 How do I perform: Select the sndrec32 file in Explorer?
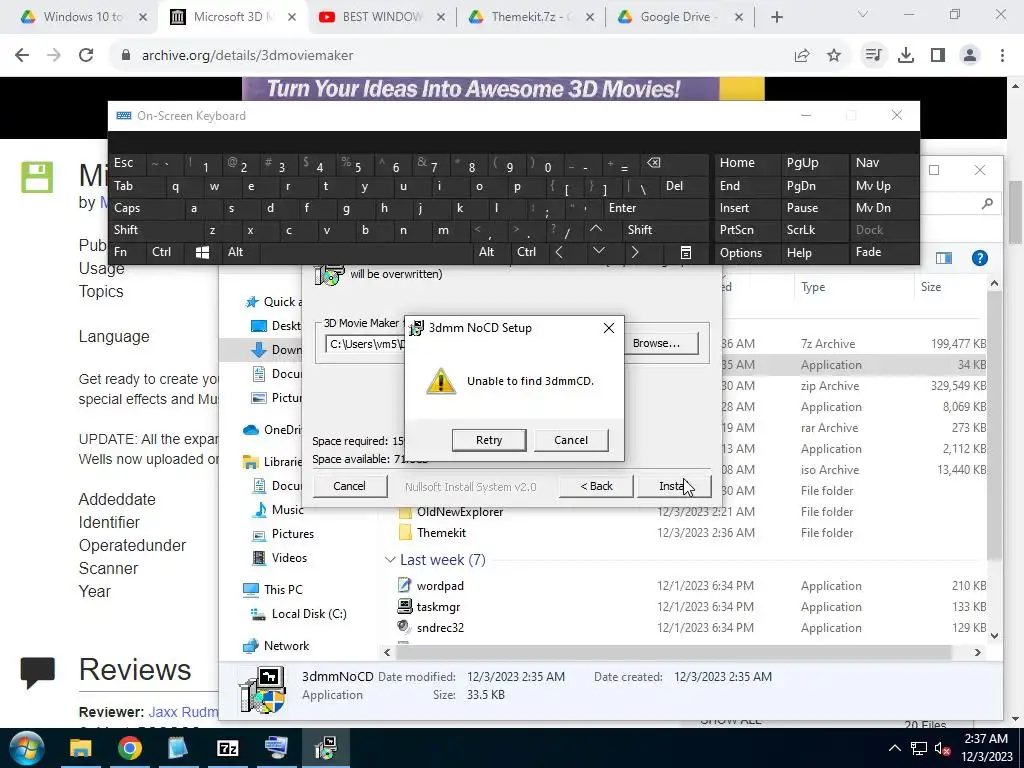tap(440, 628)
